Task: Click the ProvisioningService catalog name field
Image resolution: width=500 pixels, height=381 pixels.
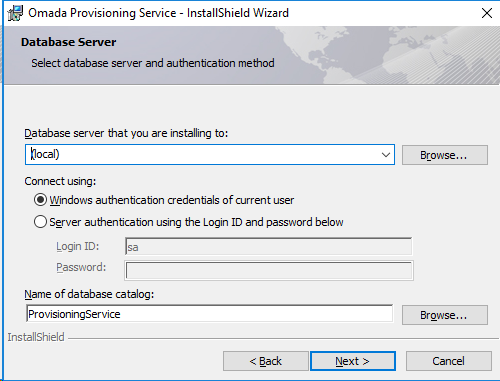Action: (209, 314)
